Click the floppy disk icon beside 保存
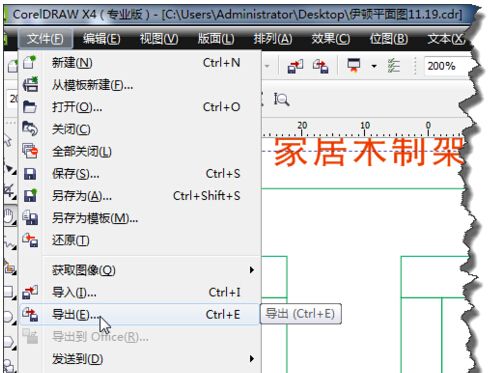Image resolution: width=496 pixels, height=373 pixels. pos(30,174)
